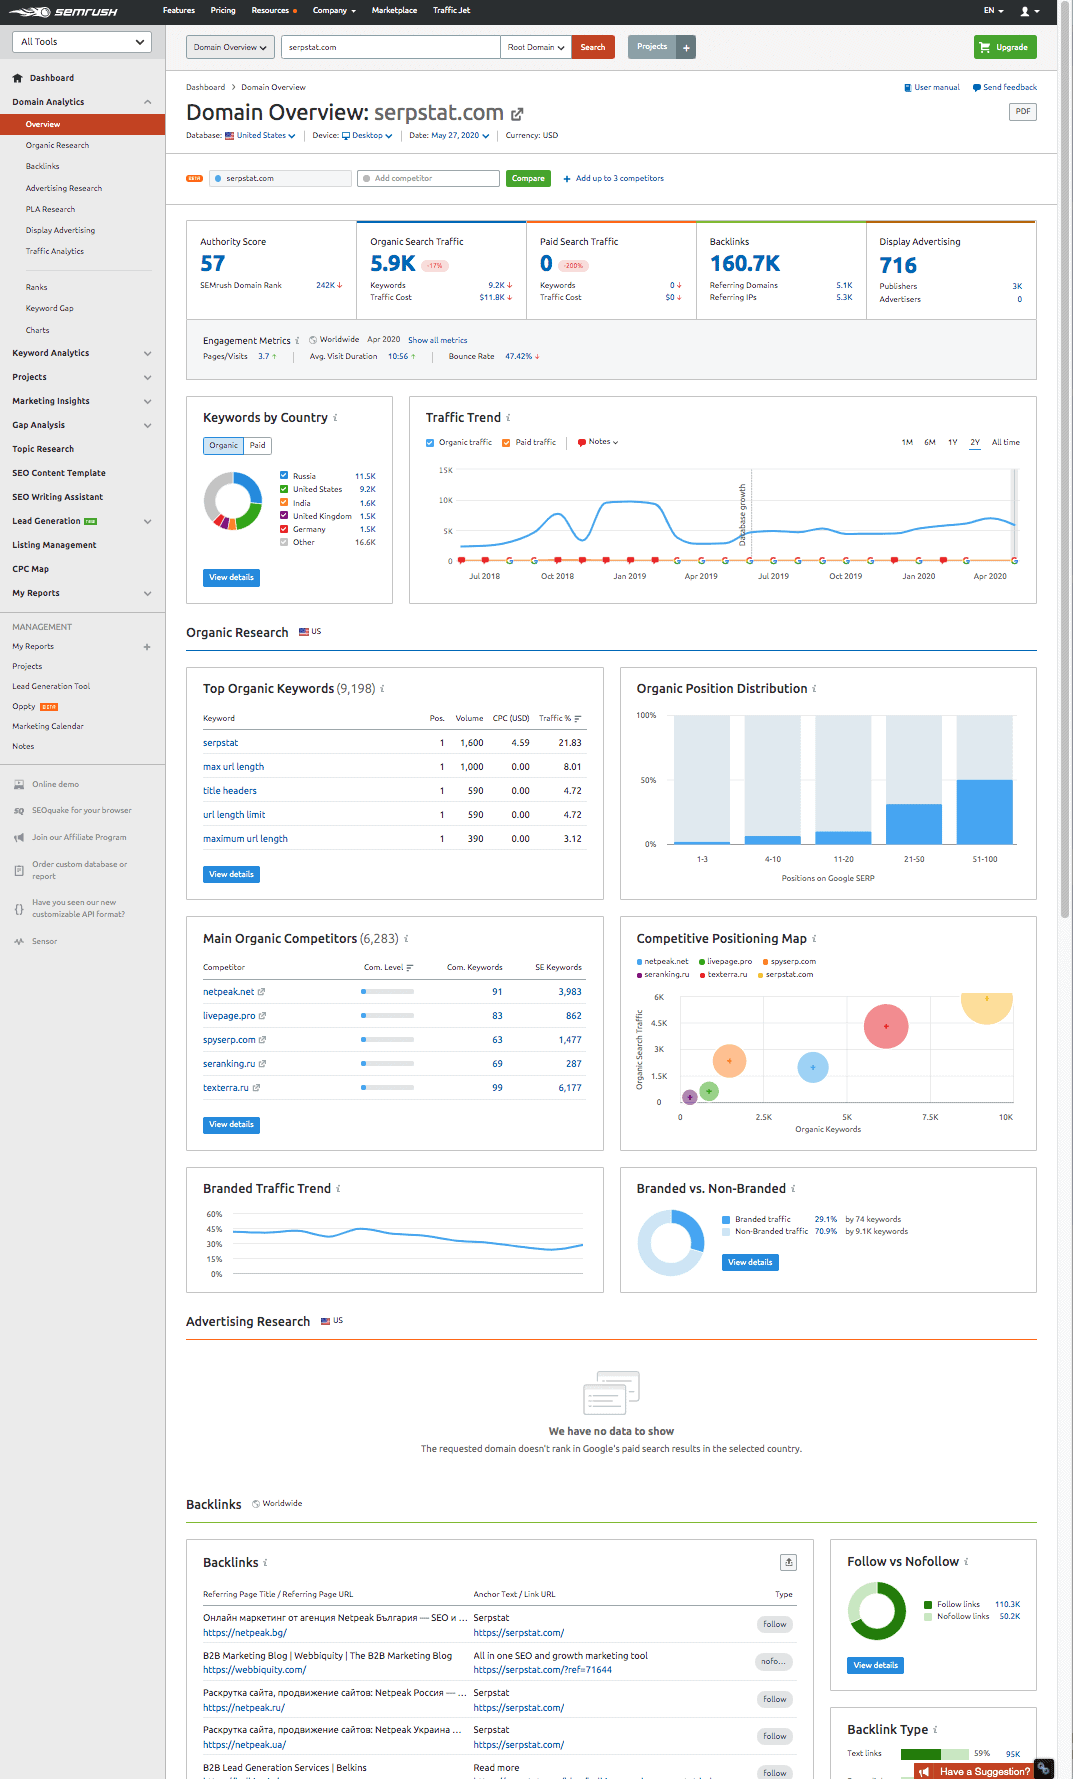Click the Sensor icon
The image size is (1073, 1779).
click(19, 941)
